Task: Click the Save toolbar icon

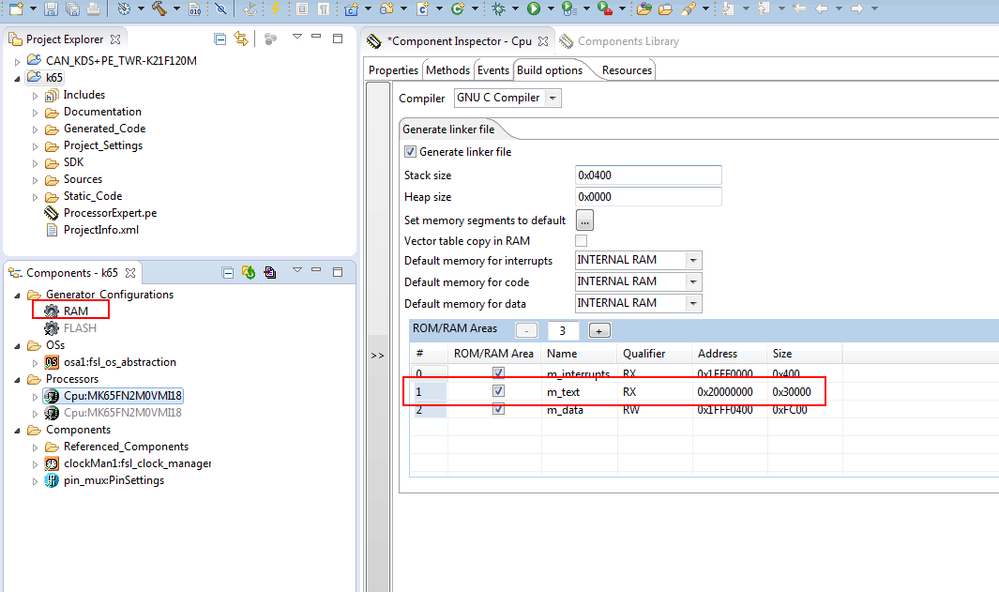Action: [x=51, y=8]
